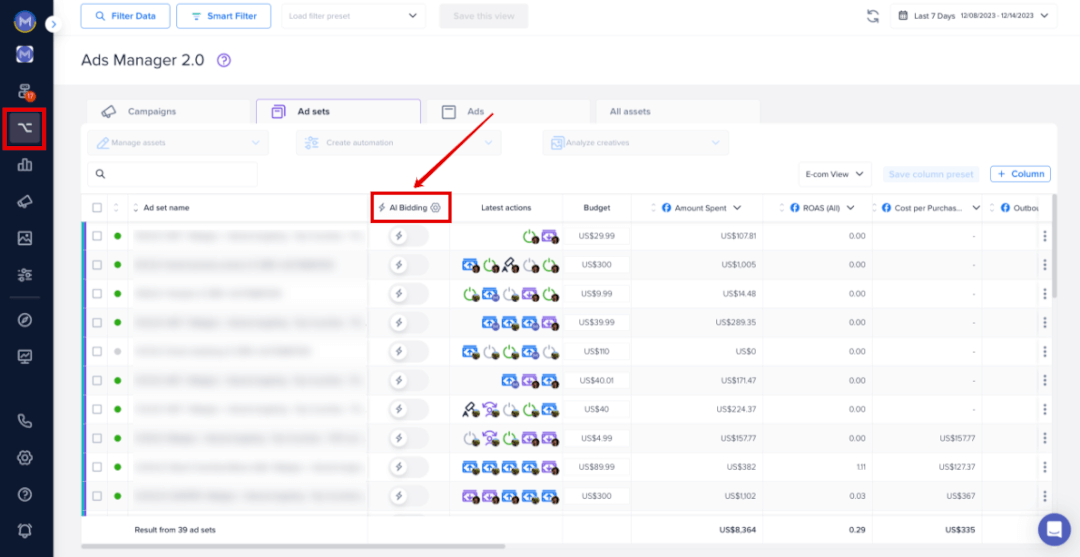Open three-dot menu for the US$110 budget row
Image resolution: width=1080 pixels, height=557 pixels.
point(1045,351)
